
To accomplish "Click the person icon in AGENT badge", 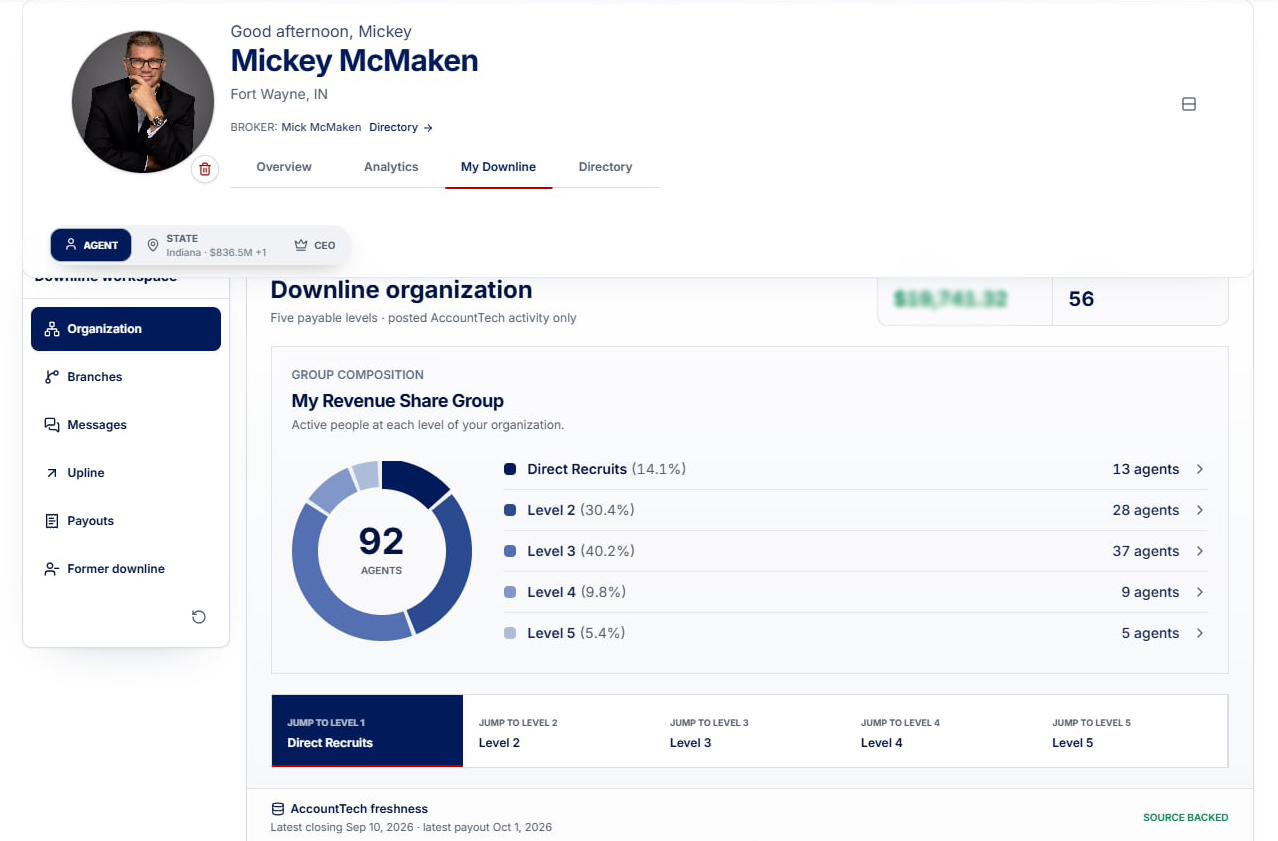I will [x=71, y=245].
